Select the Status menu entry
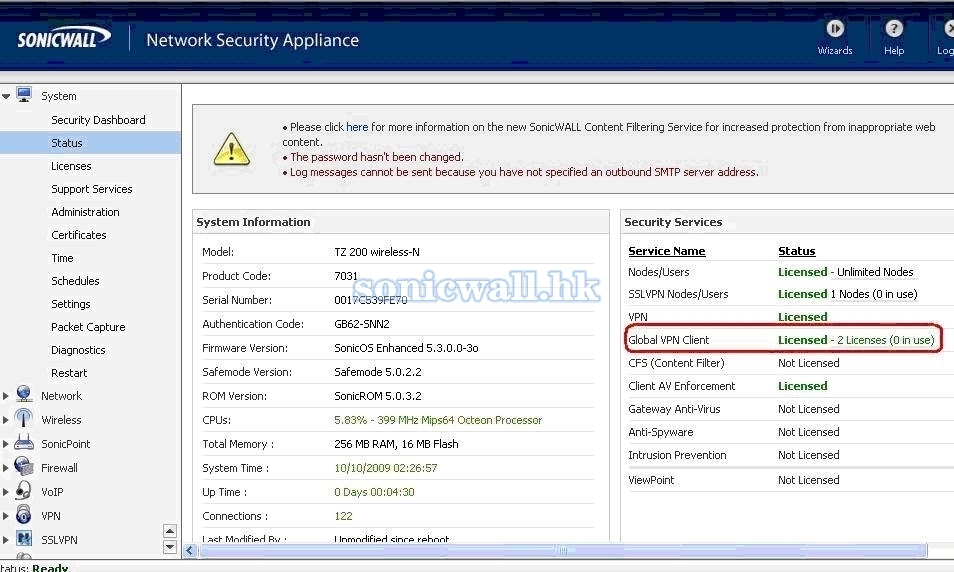The width and height of the screenshot is (954, 572). click(x=91, y=143)
